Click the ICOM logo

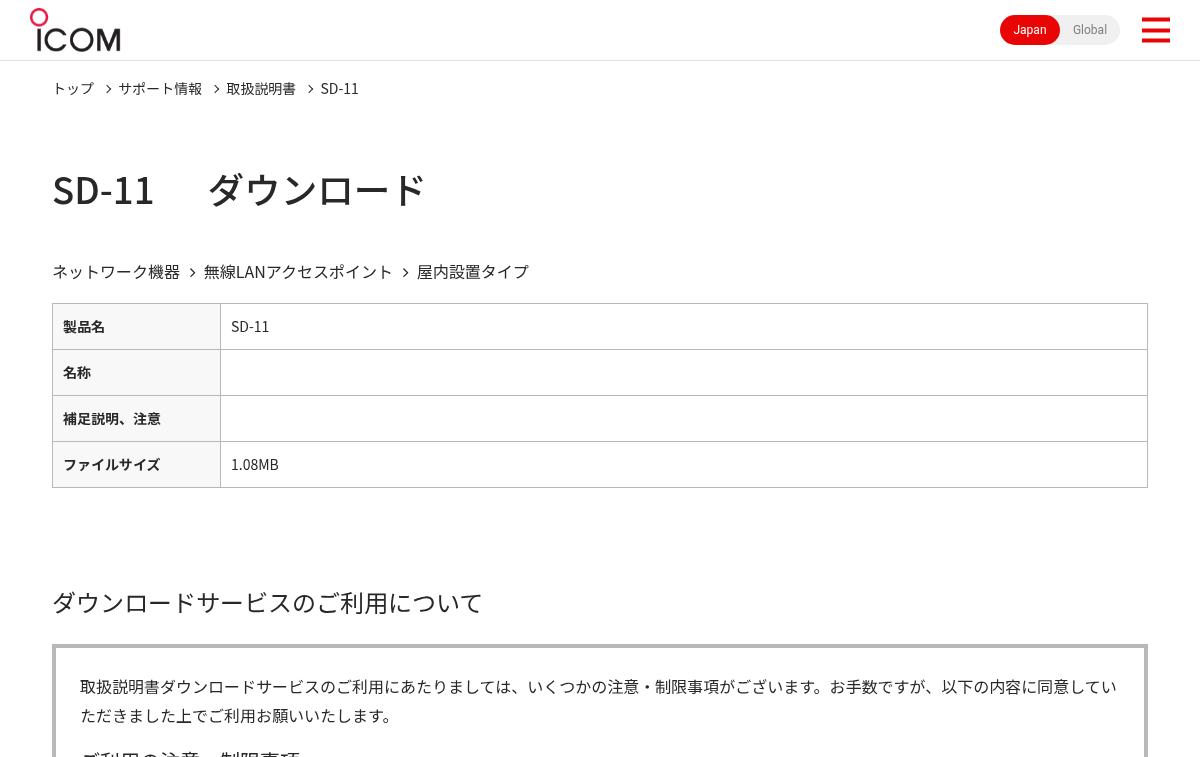[x=75, y=30]
